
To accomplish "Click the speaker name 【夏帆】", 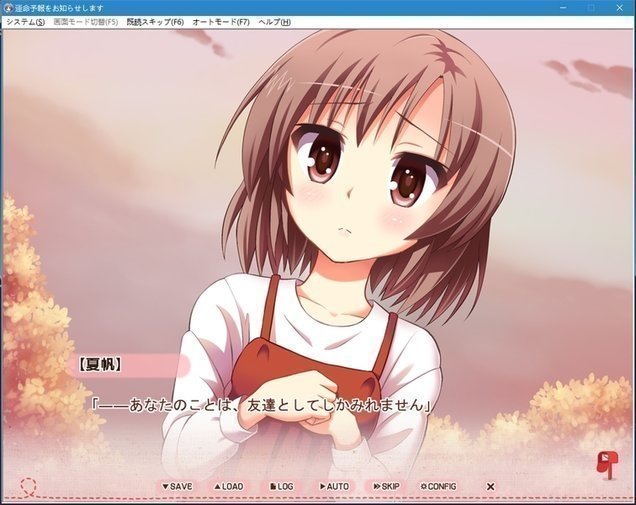I will pyautogui.click(x=100, y=365).
